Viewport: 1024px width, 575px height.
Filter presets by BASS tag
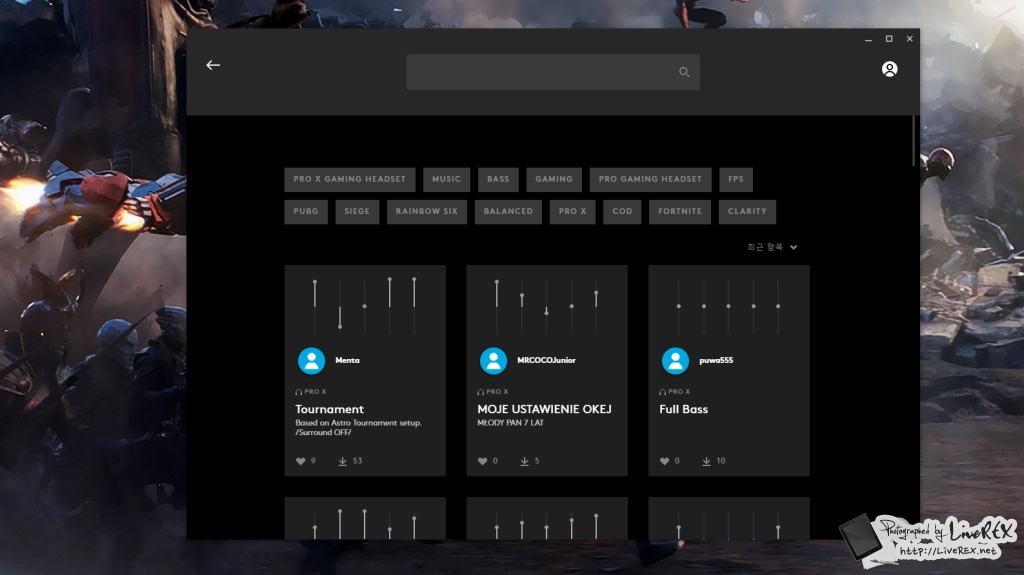point(498,179)
